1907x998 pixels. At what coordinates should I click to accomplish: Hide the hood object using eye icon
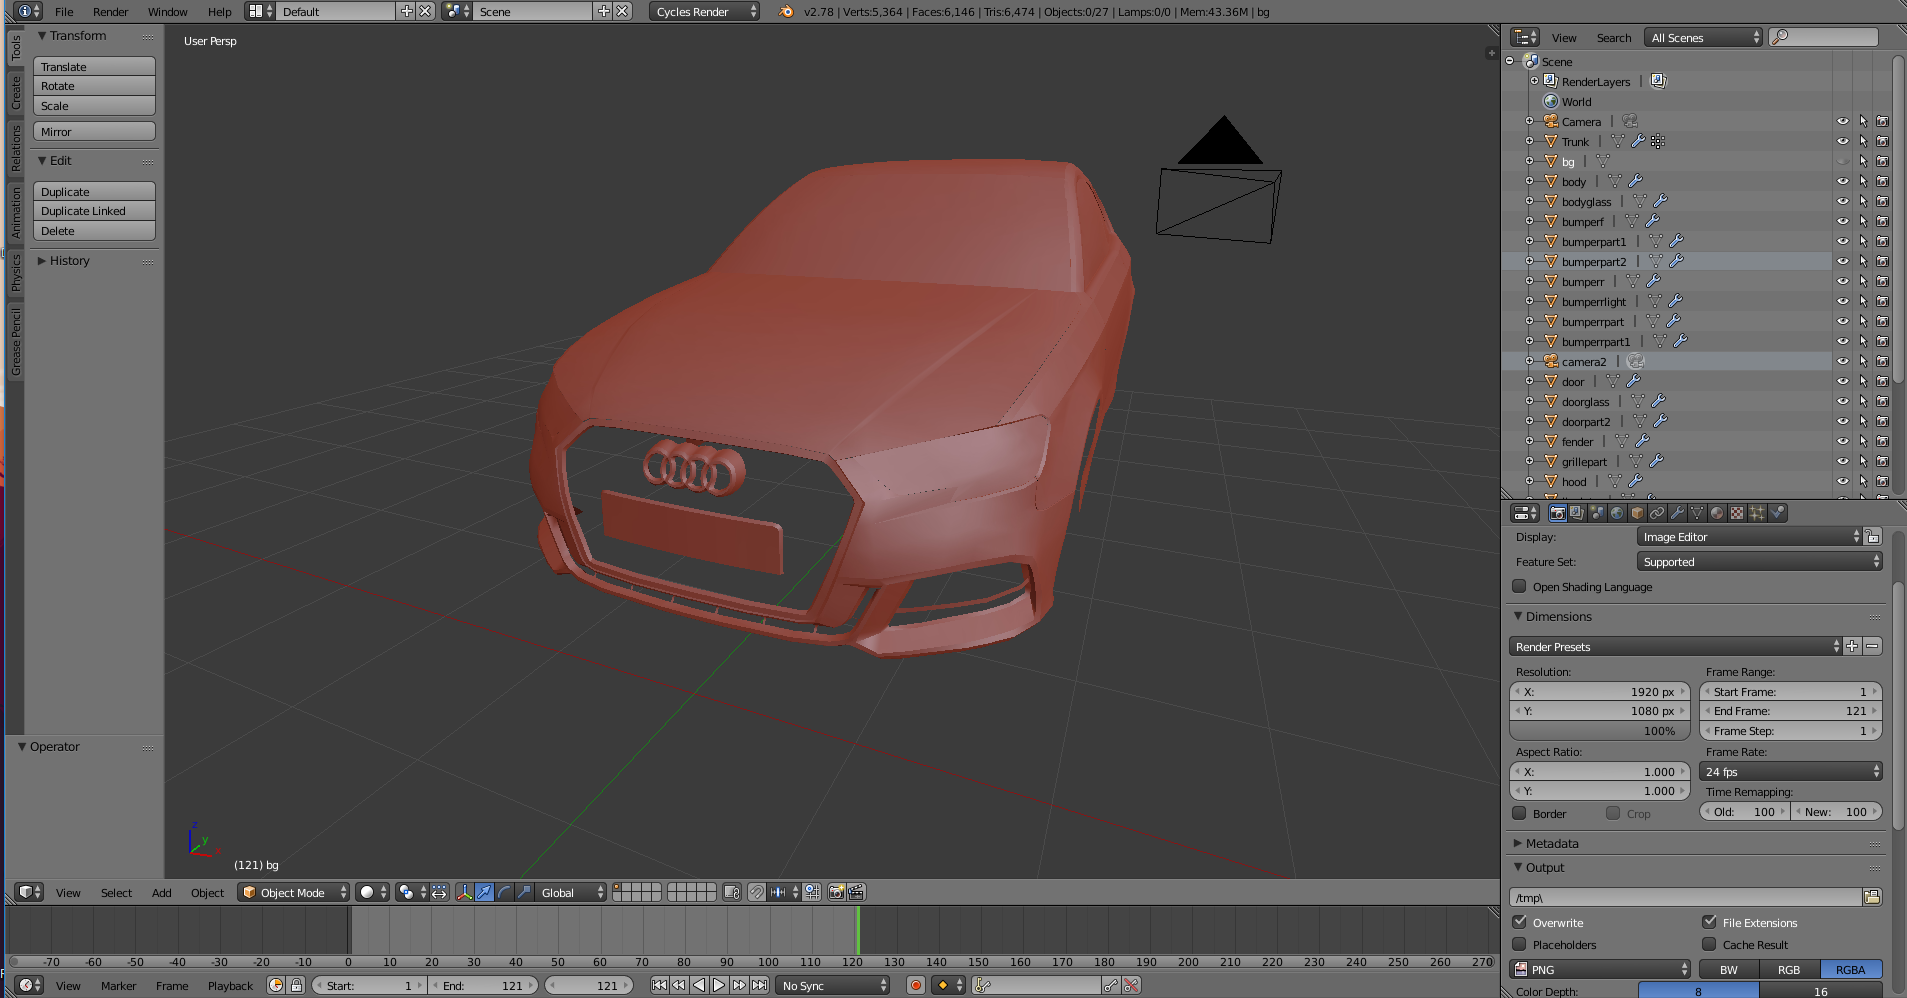pos(1842,482)
